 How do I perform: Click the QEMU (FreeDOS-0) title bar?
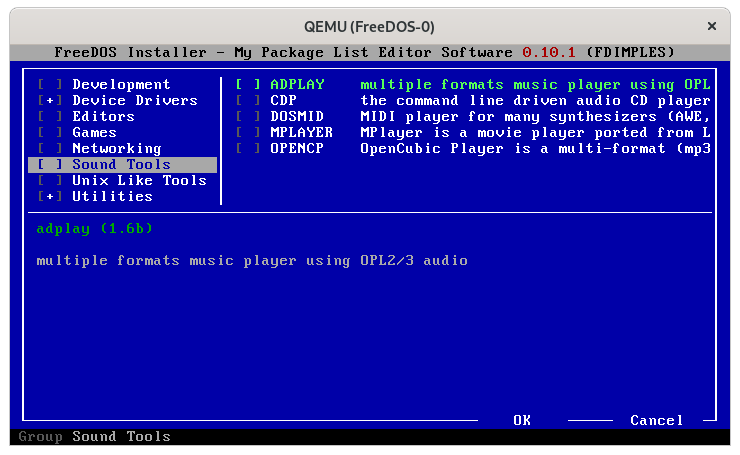point(370,26)
